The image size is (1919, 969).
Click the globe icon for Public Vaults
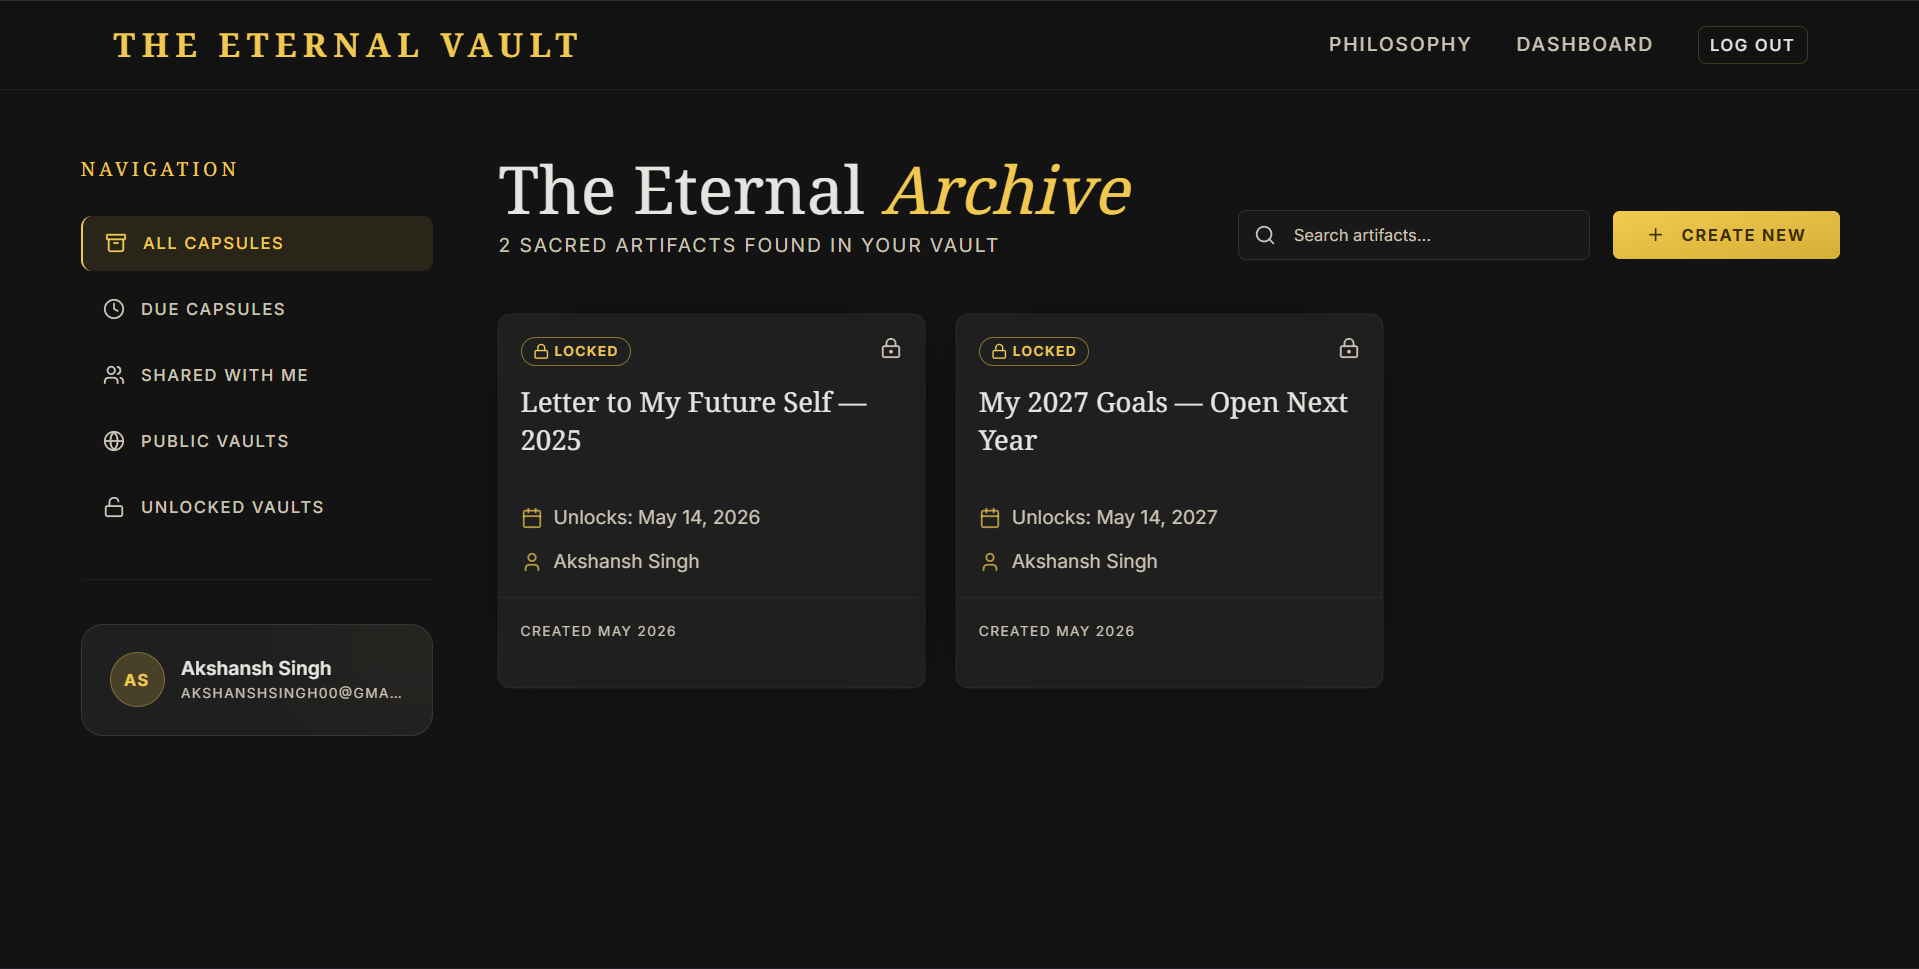(114, 441)
